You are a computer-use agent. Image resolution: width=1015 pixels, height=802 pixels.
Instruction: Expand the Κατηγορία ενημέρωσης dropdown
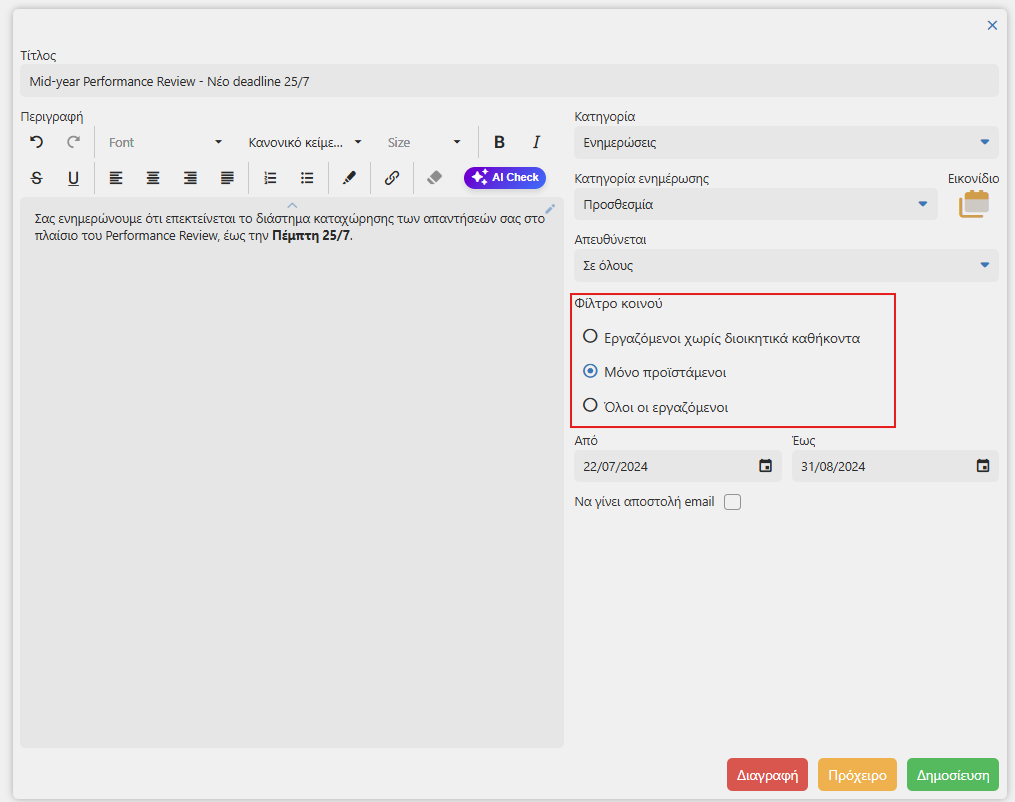pos(755,205)
